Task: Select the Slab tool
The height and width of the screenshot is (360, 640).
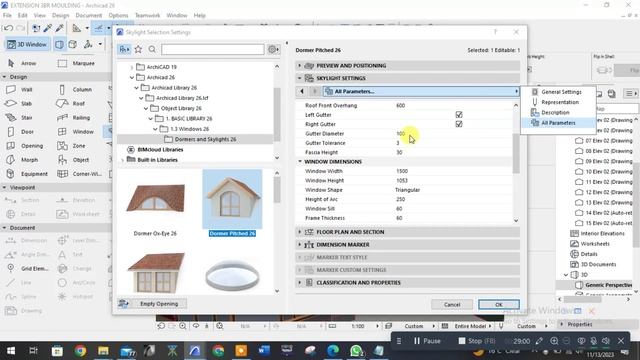Action: tap(19, 104)
